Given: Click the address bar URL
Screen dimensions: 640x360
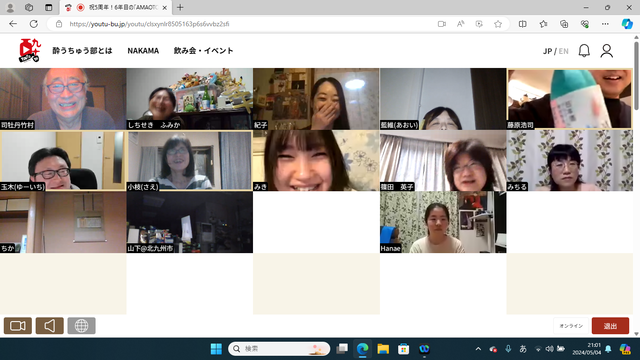Looking at the screenshot, I should click(149, 24).
